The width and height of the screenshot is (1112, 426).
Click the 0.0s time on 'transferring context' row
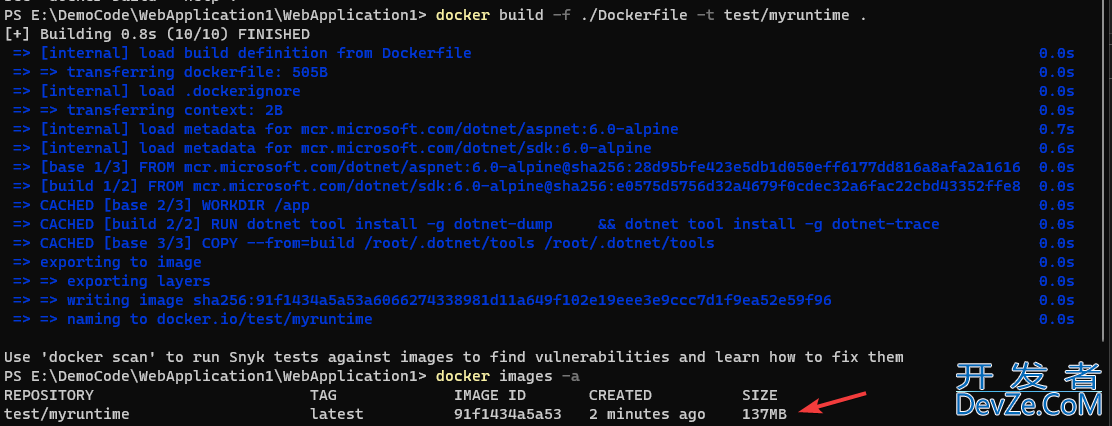point(1057,111)
